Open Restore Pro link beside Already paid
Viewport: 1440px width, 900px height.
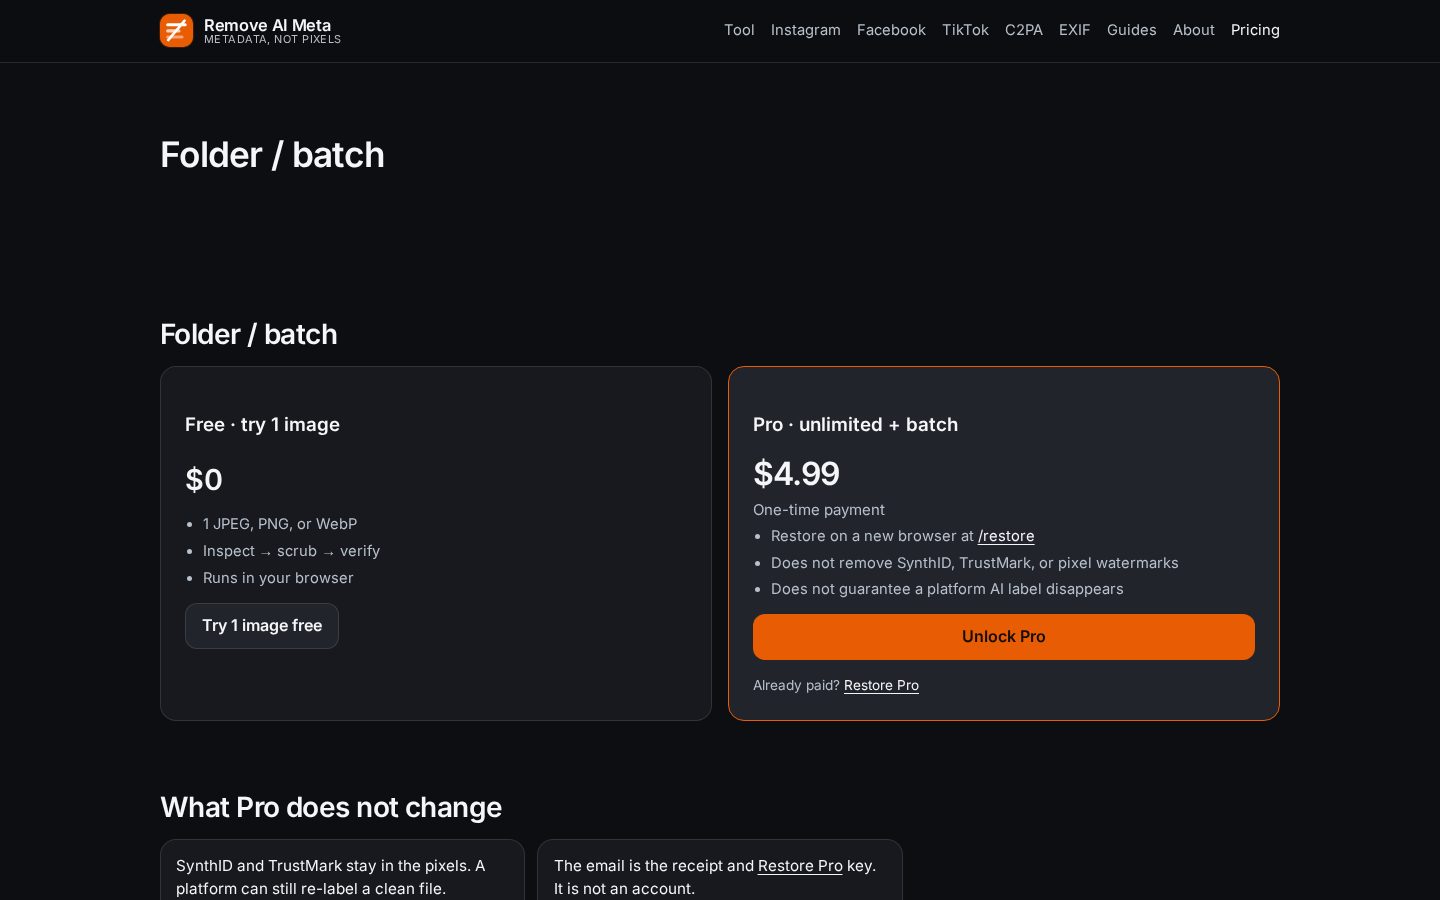pos(881,685)
